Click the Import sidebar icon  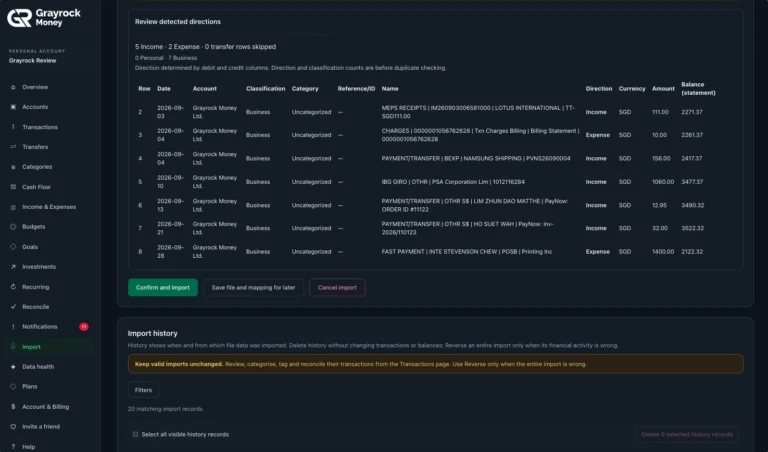coord(13,347)
